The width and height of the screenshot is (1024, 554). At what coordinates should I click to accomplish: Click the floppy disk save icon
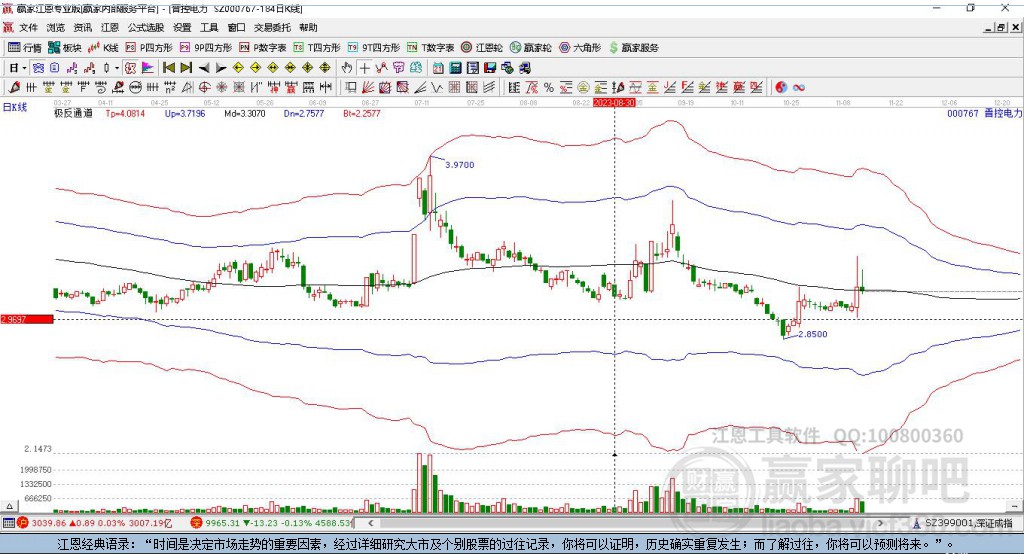[490, 68]
